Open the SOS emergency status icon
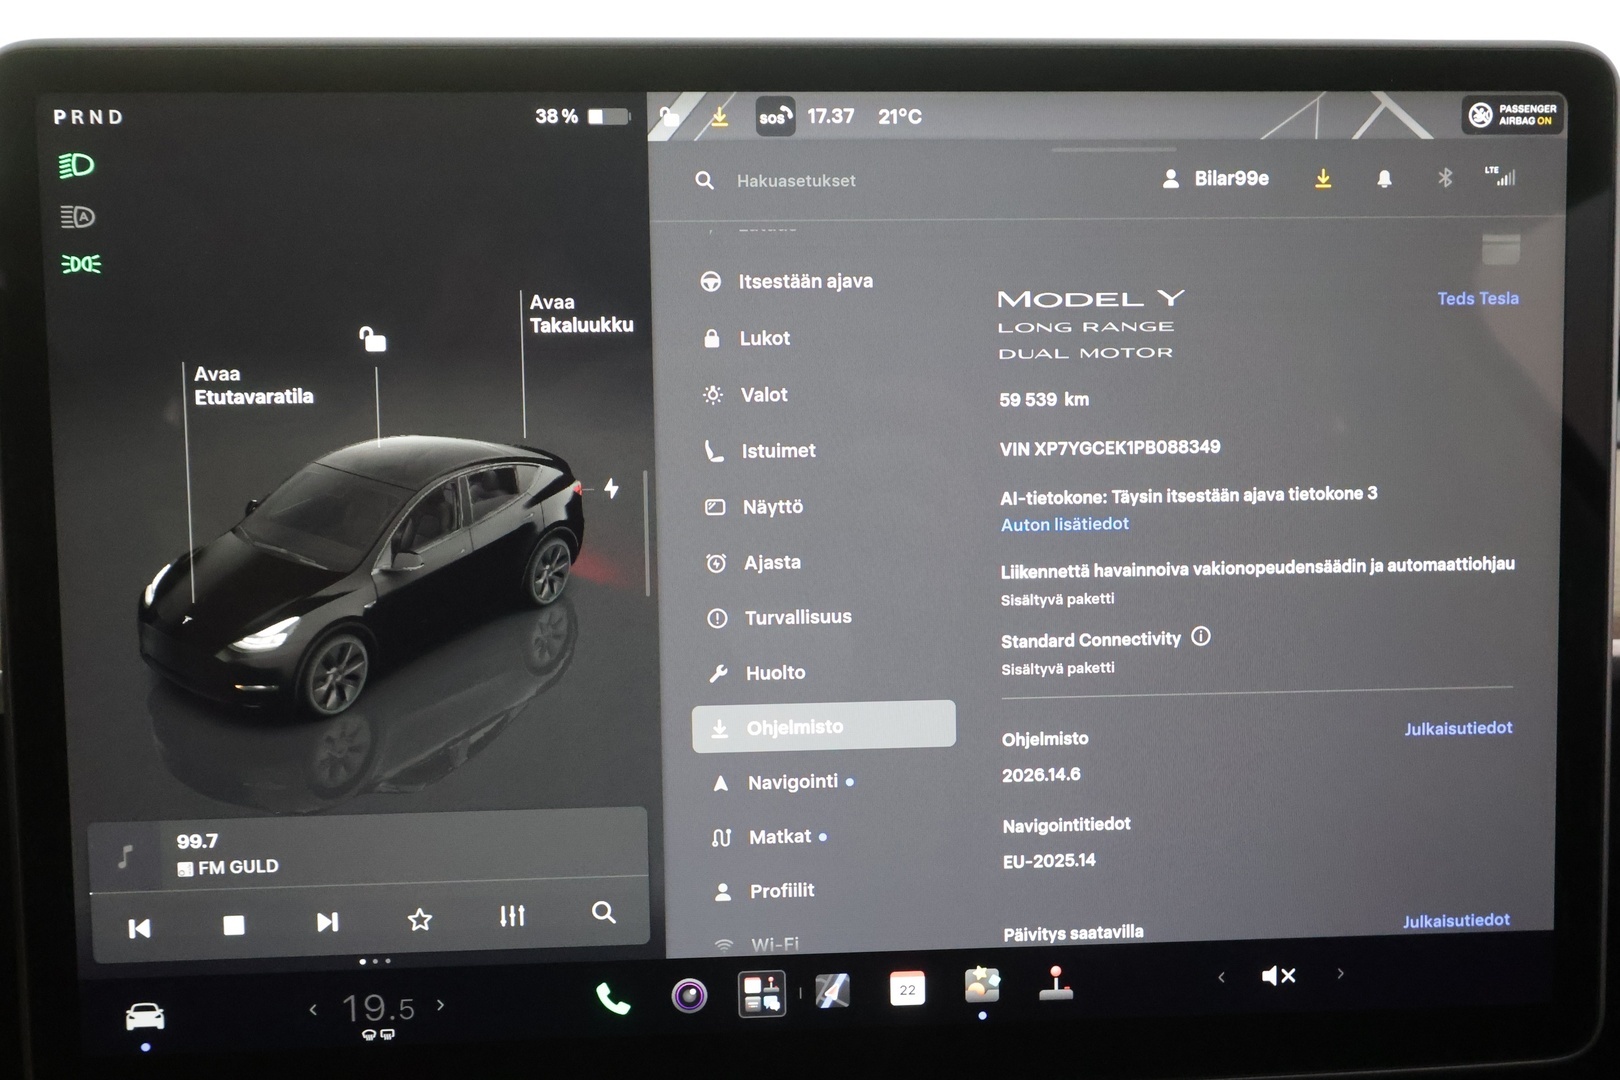 pyautogui.click(x=775, y=117)
